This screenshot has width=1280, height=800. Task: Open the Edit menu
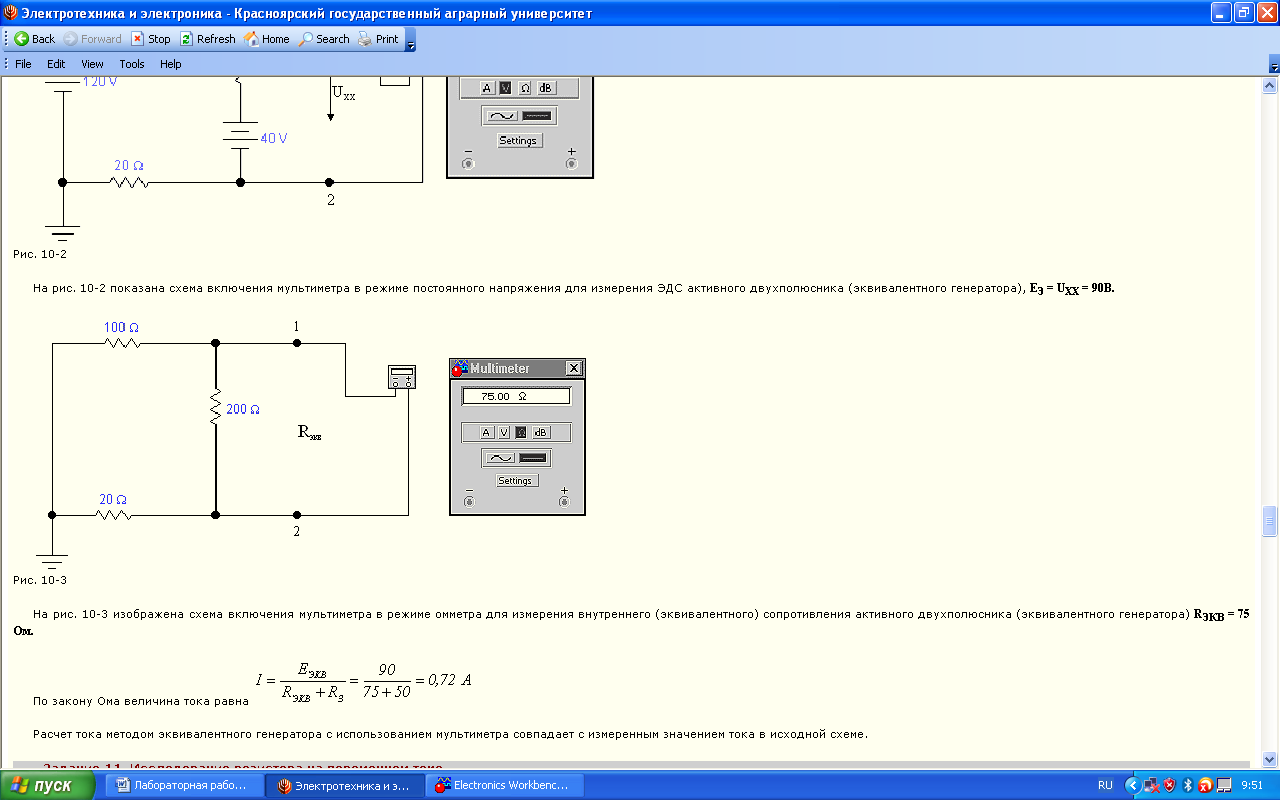[56, 64]
